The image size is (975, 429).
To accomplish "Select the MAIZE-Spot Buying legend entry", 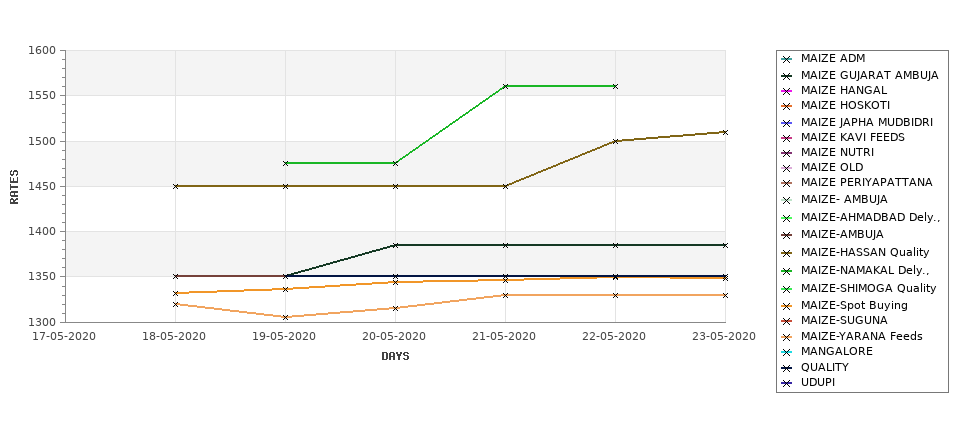I will point(854,305).
